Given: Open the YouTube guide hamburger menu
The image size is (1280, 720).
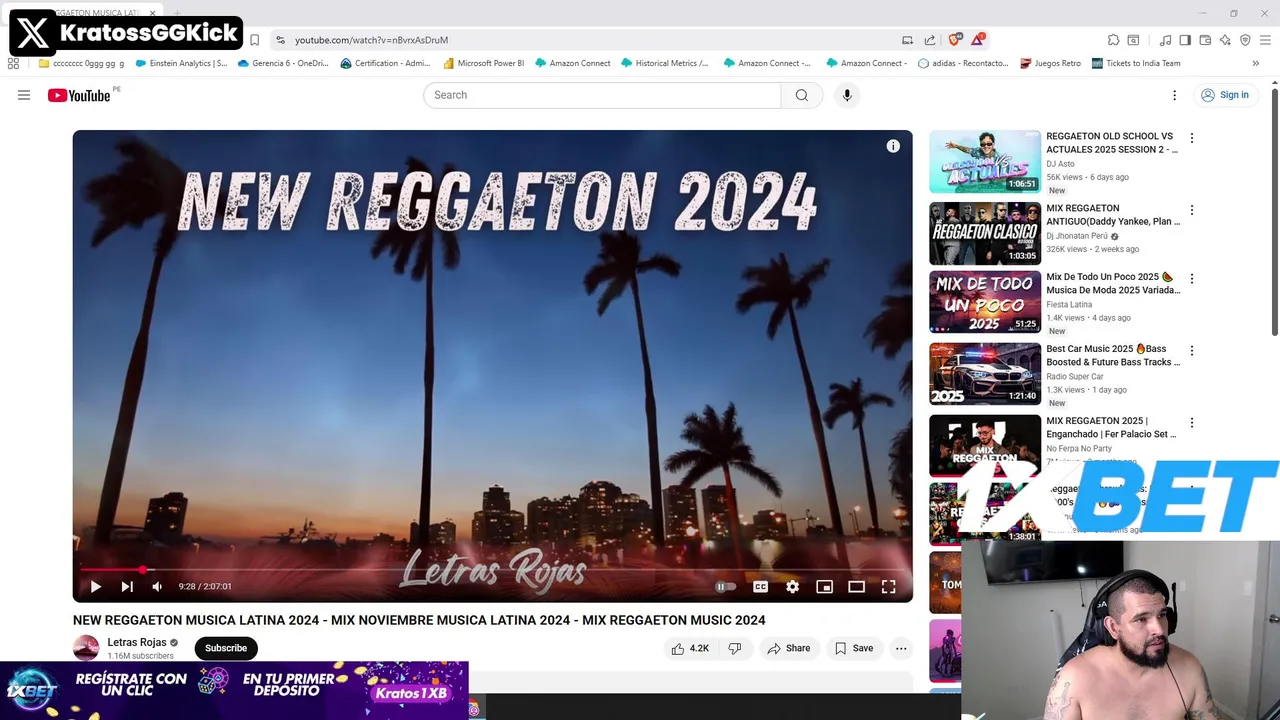Looking at the screenshot, I should 24,95.
